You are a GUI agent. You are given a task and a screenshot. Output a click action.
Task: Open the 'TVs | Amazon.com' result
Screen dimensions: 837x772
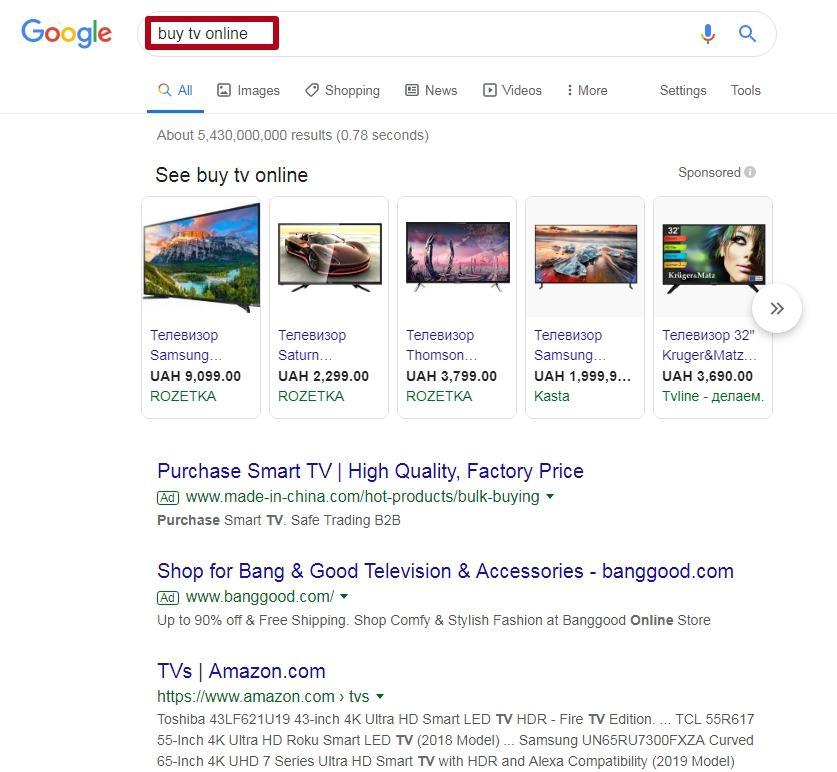[x=241, y=671]
